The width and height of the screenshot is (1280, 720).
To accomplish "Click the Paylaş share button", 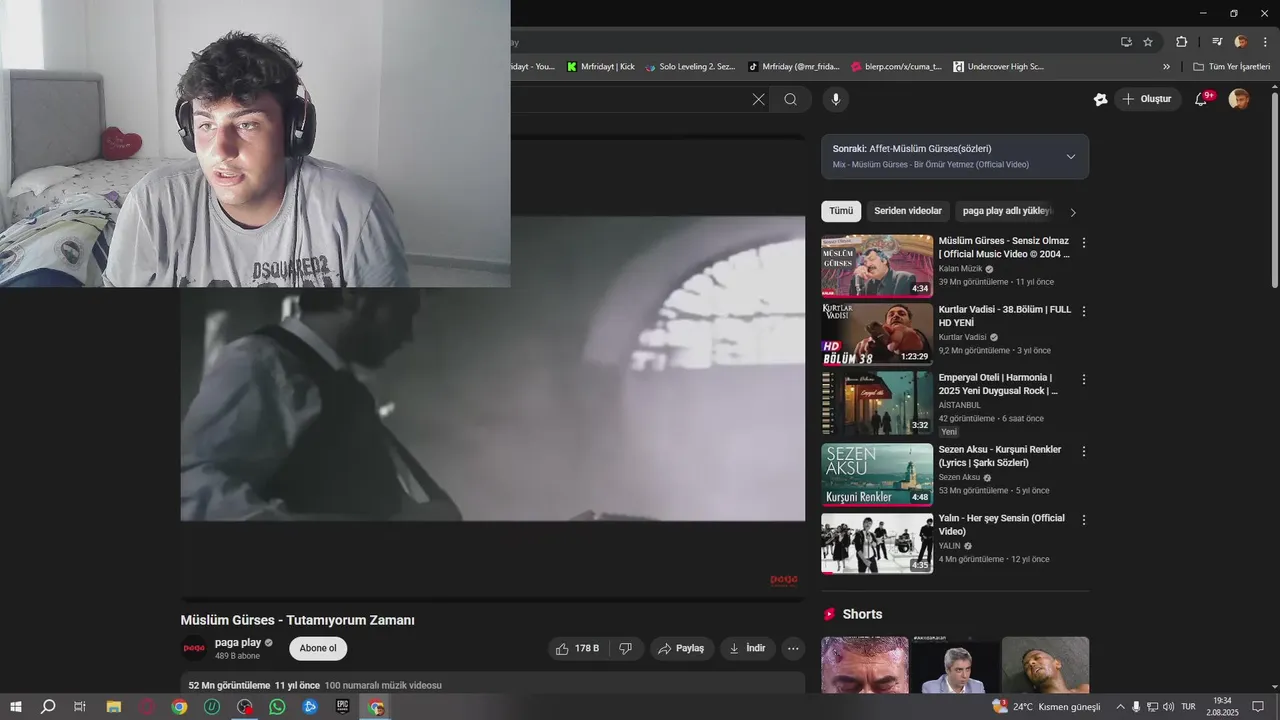I will (682, 648).
